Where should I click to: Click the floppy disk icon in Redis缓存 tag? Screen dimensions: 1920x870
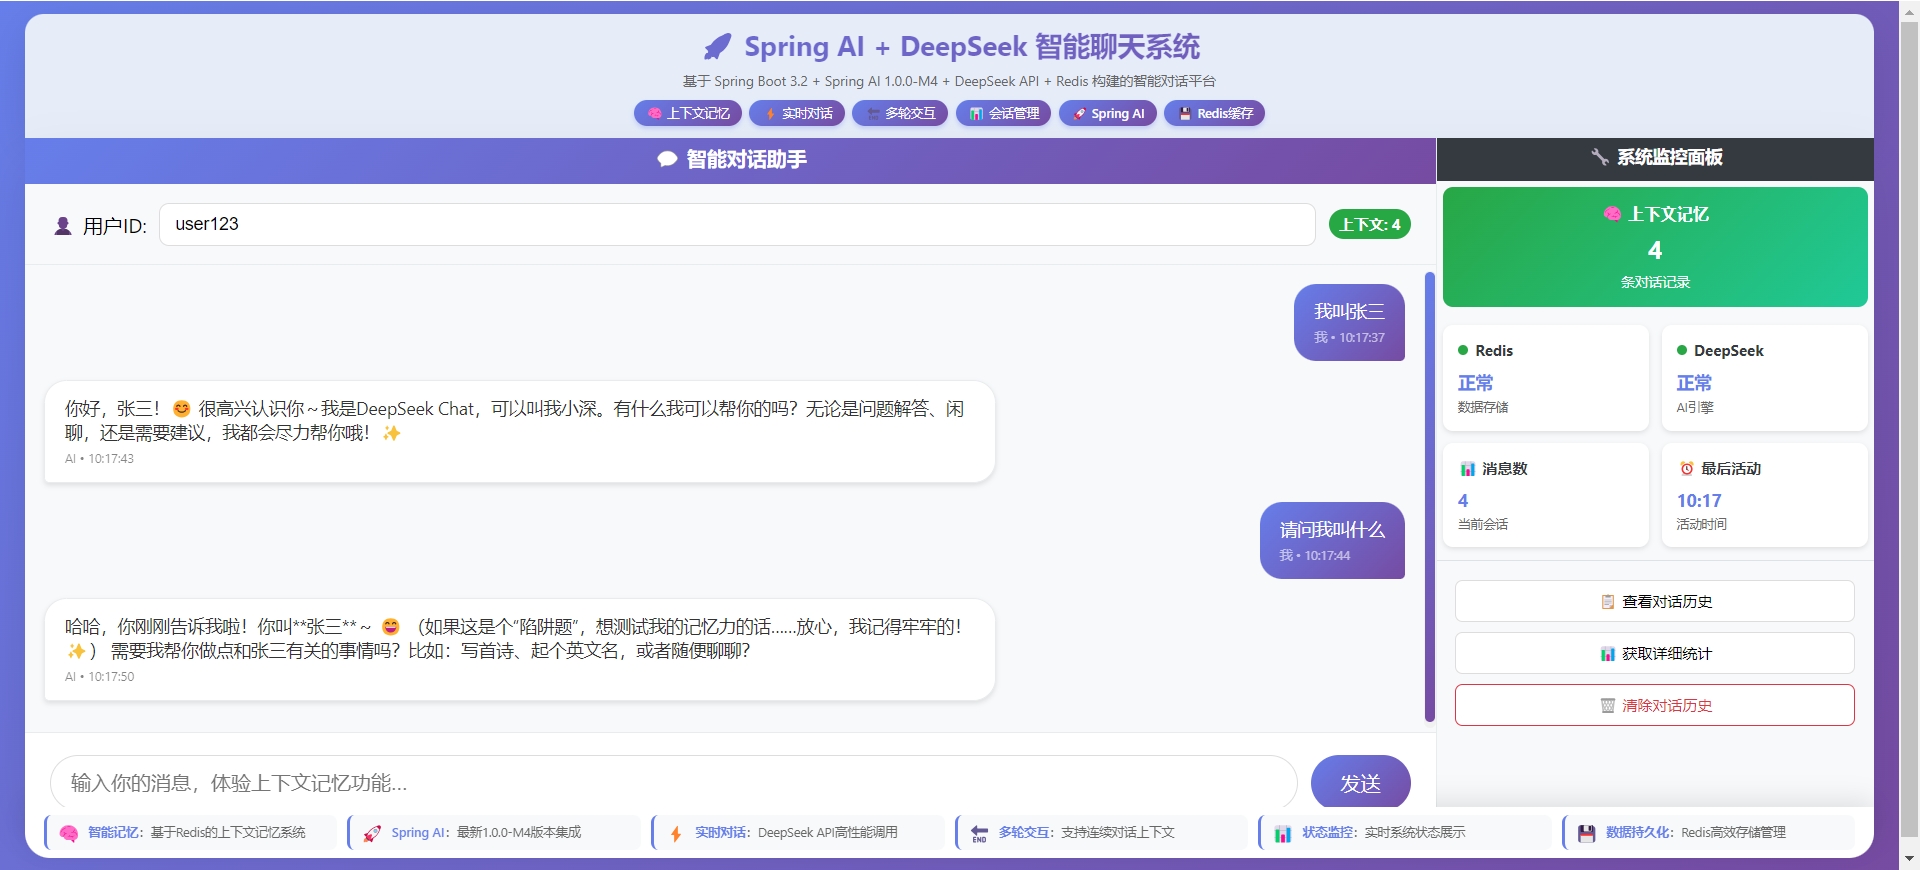[1185, 114]
